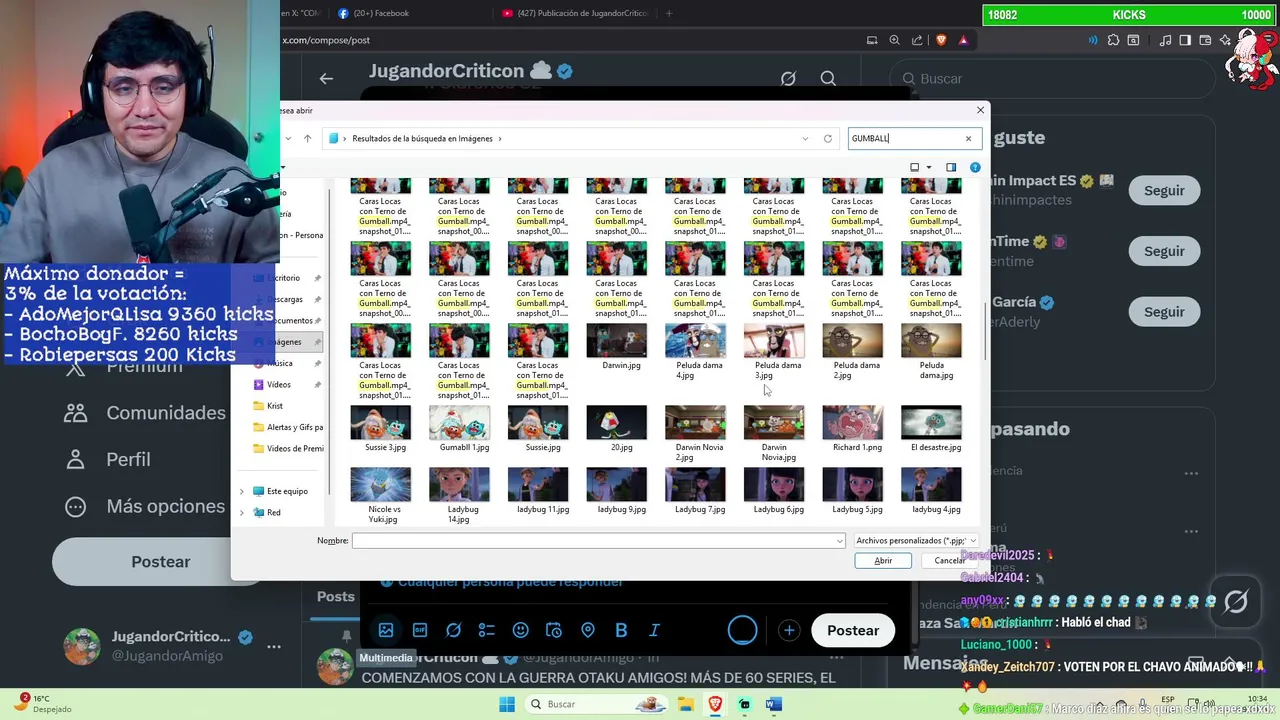Select Sussie 3.jpg file
1280x720 pixels.
[381, 430]
